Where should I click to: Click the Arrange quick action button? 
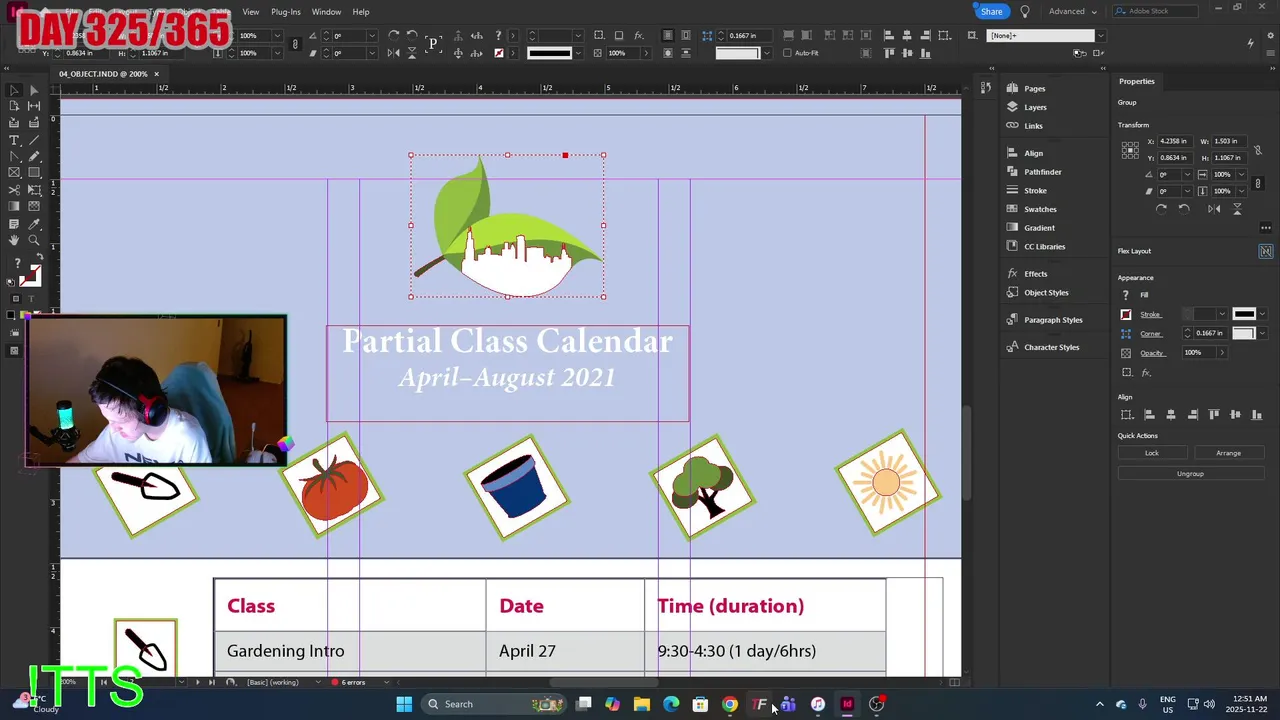click(1229, 453)
